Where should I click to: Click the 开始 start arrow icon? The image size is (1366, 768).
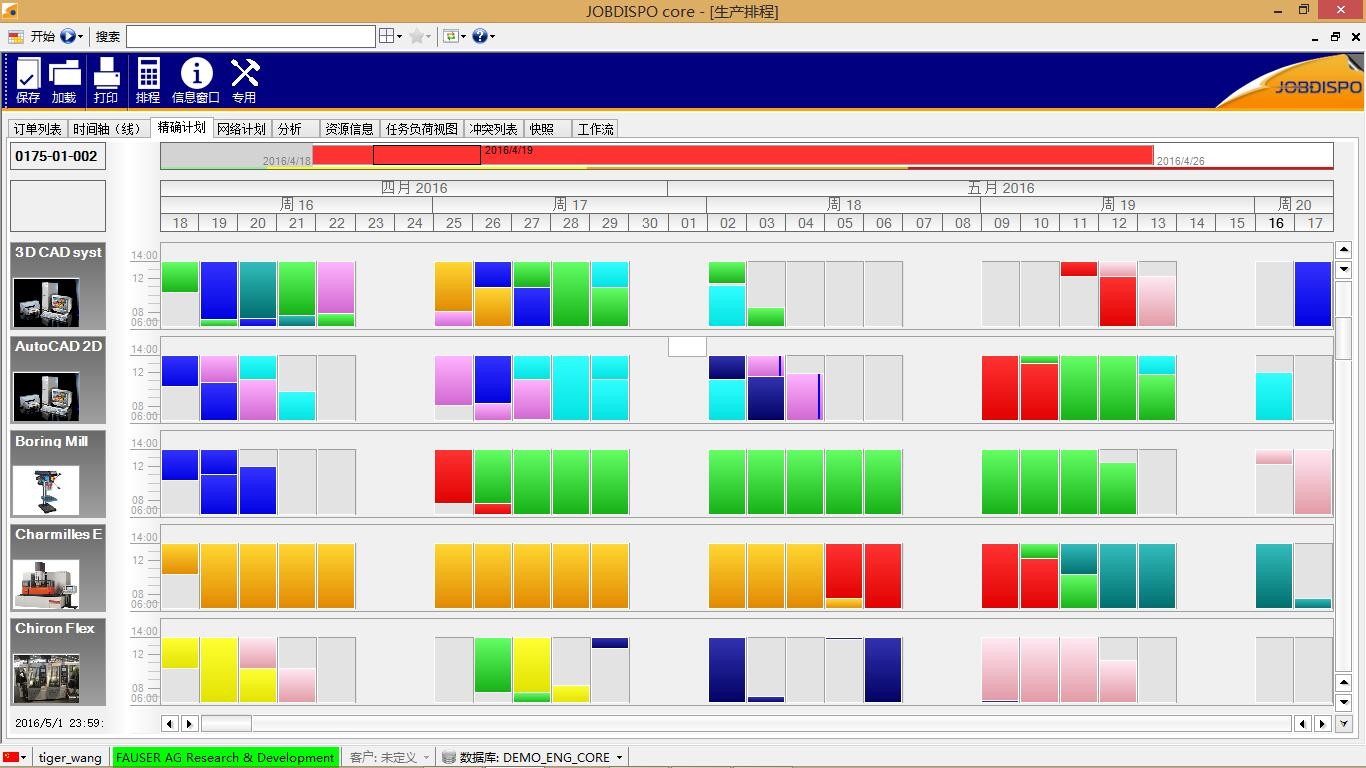(x=68, y=36)
